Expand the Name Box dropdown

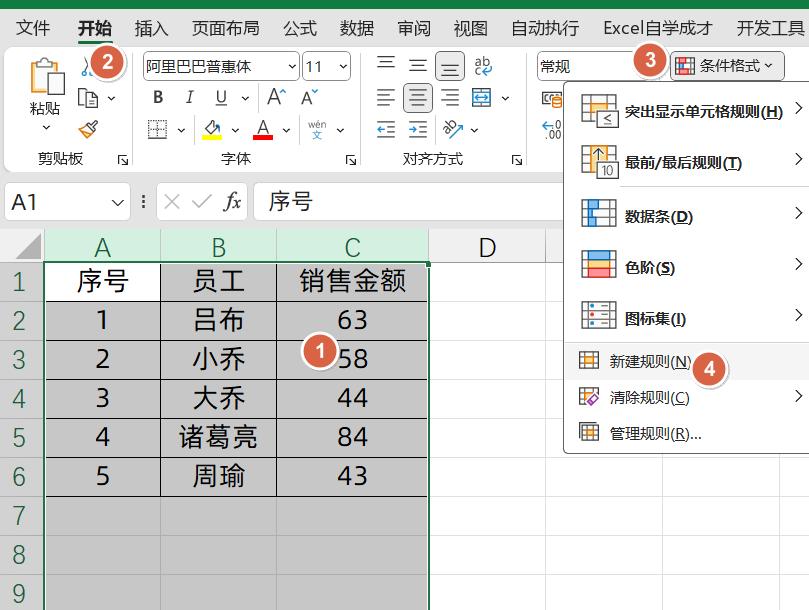pyautogui.click(x=118, y=202)
